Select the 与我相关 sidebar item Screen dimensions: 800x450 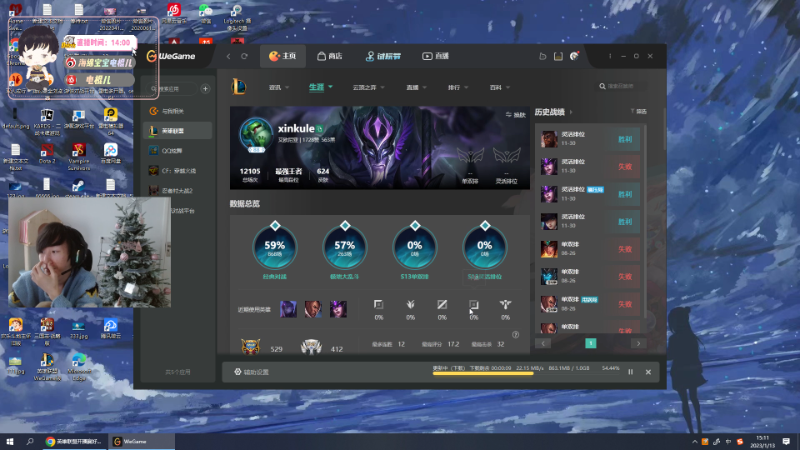pyautogui.click(x=178, y=111)
